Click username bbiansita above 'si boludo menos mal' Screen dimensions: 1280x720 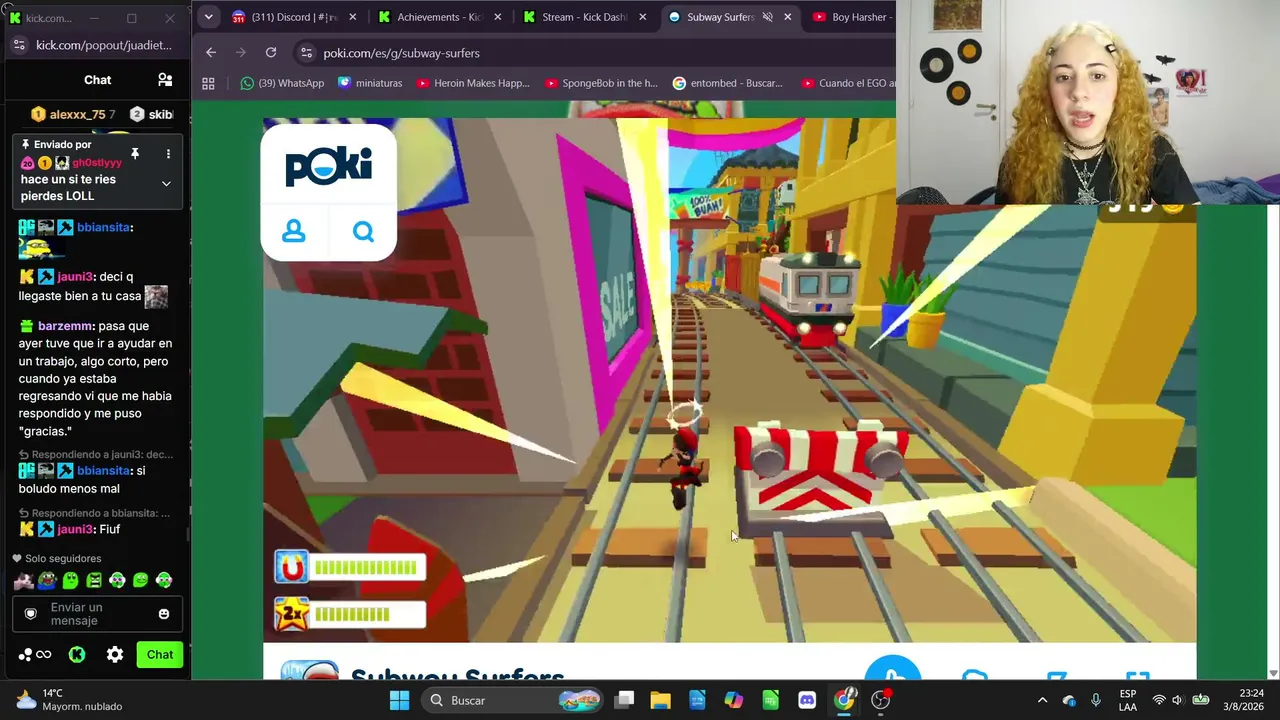pyautogui.click(x=103, y=470)
